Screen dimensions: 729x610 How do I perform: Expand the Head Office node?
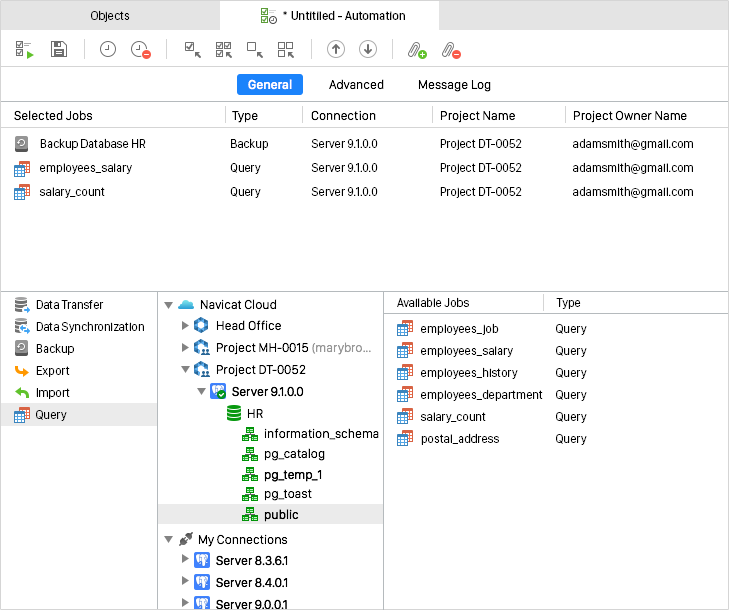(185, 325)
